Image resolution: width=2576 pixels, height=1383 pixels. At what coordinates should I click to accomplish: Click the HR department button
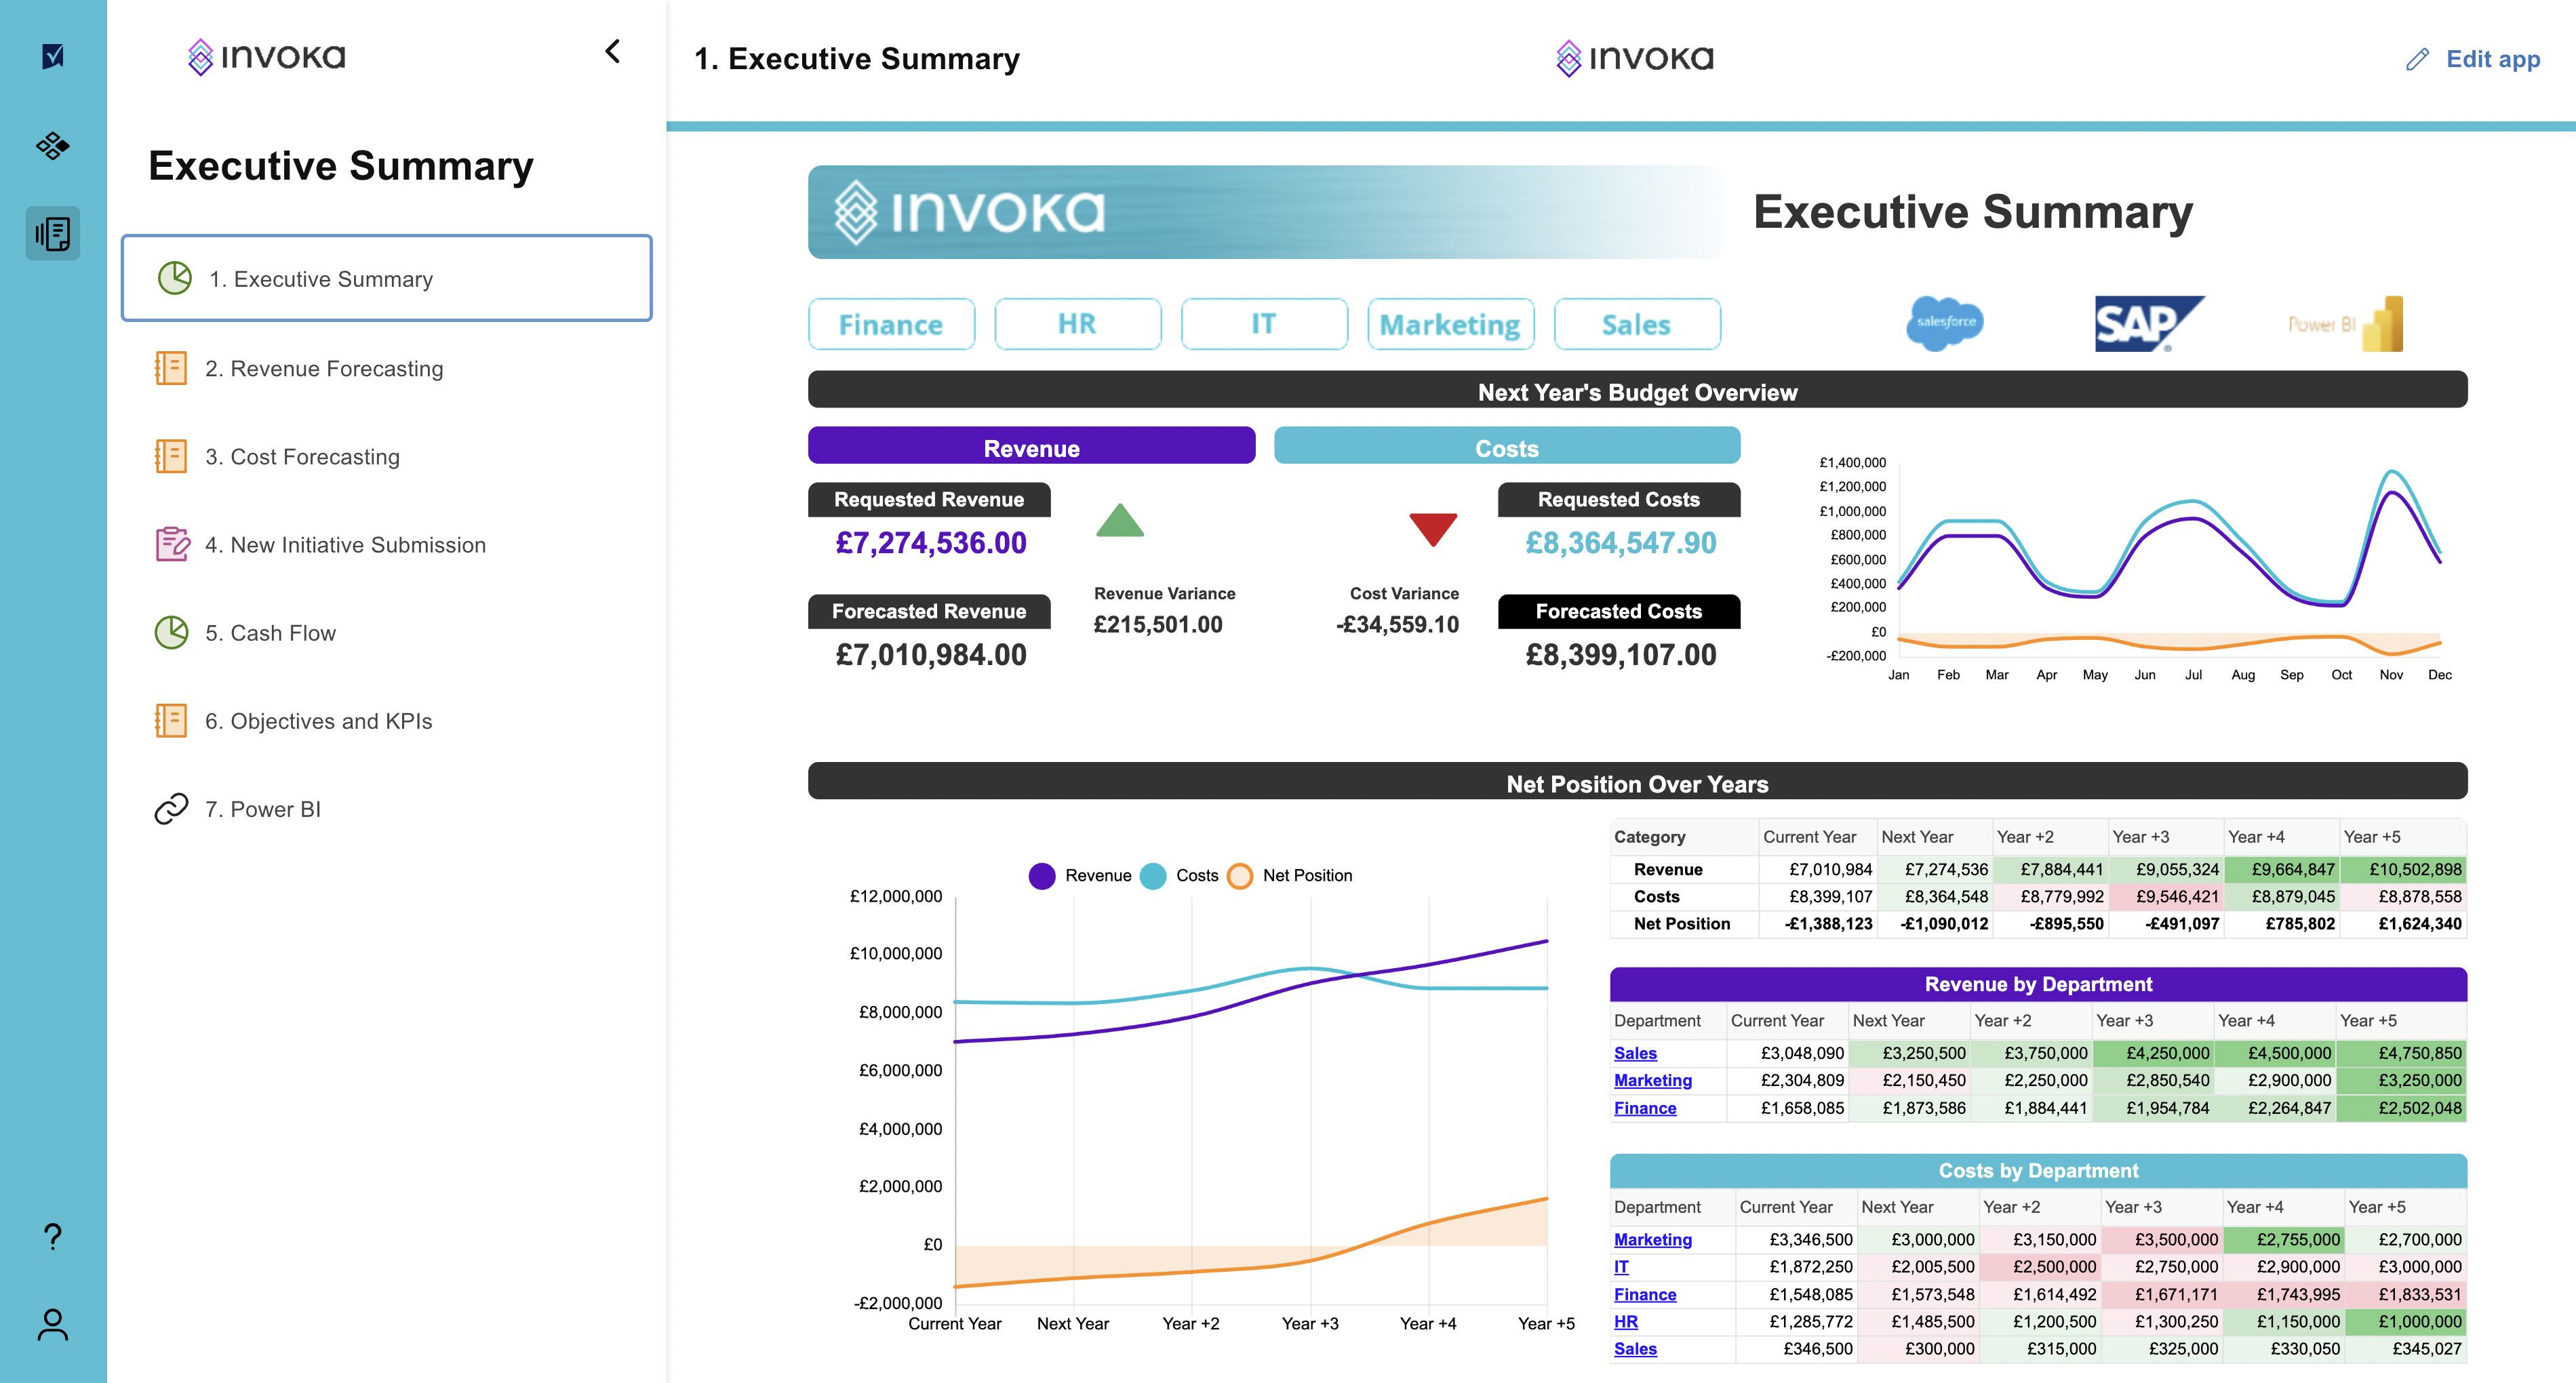[x=1077, y=324]
